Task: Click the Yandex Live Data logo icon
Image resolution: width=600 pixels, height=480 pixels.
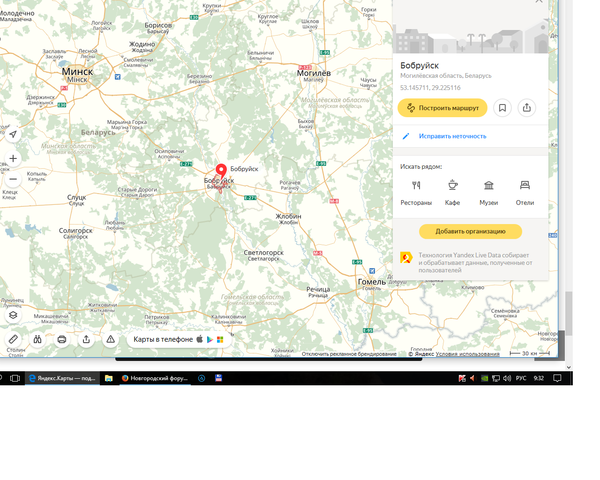Action: tap(406, 258)
